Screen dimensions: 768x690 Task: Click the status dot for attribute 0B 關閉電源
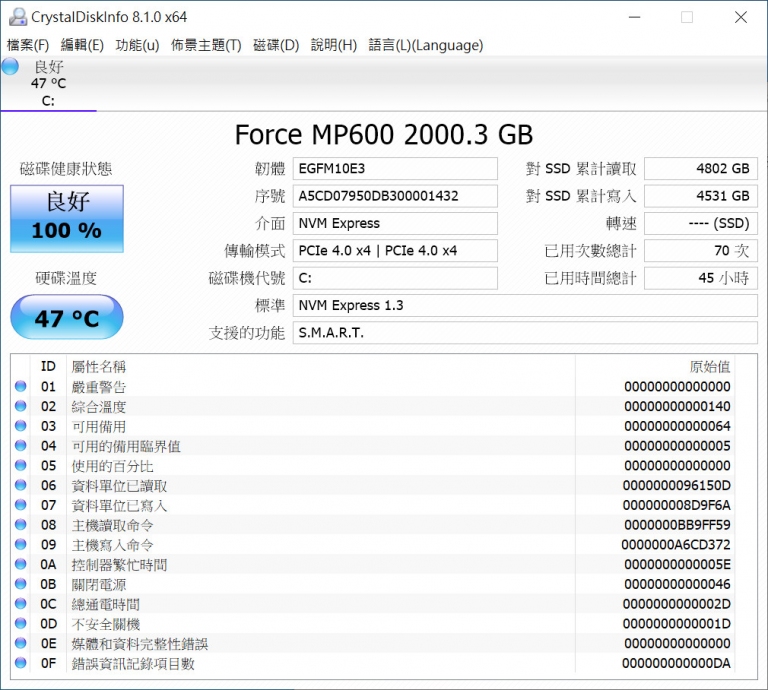click(x=21, y=584)
